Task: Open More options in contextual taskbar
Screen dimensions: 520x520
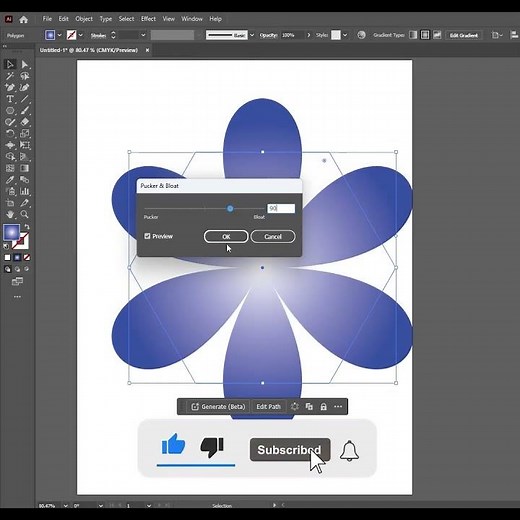Action: coord(338,407)
